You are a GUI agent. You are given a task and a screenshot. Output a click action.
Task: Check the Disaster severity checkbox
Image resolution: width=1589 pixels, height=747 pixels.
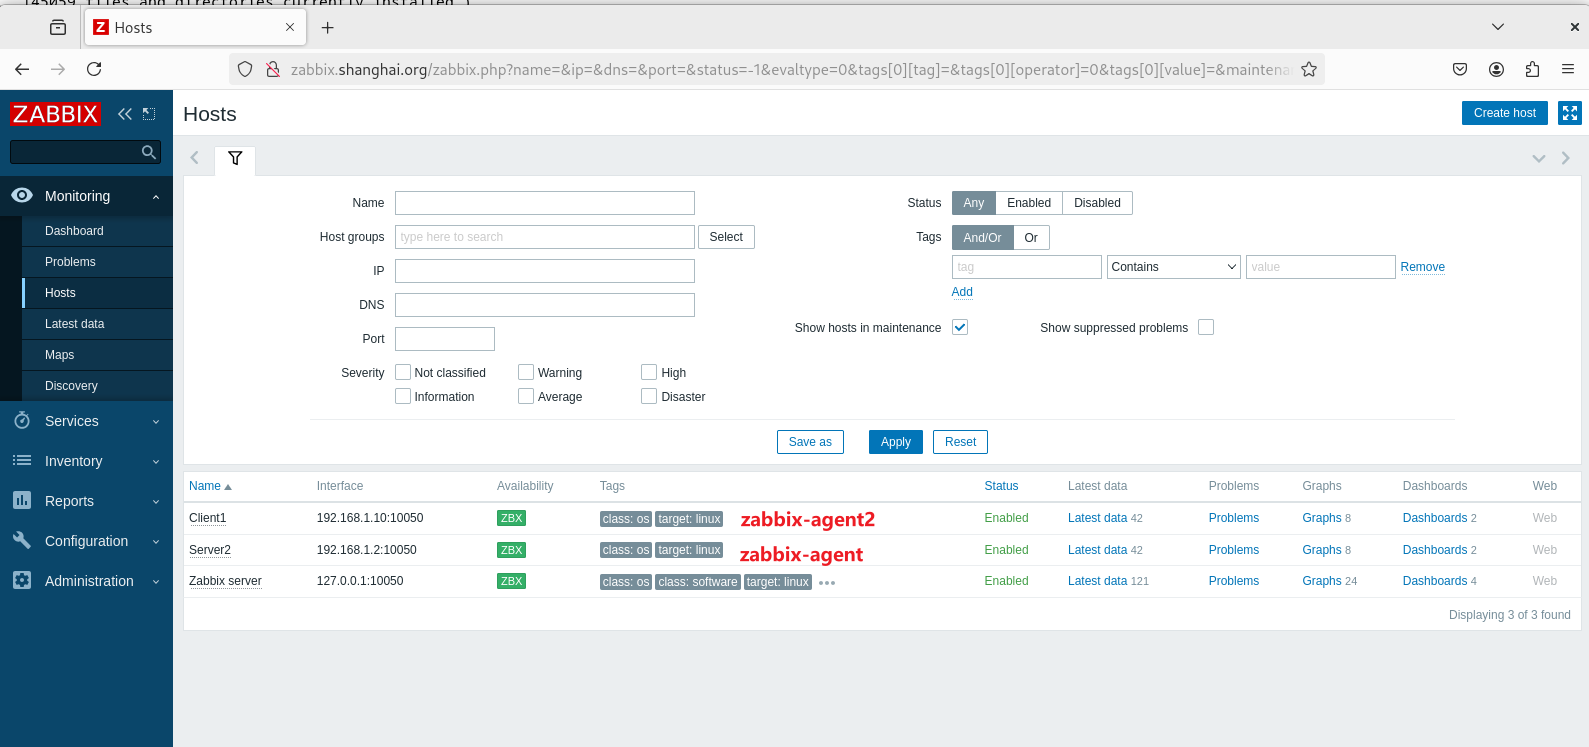(x=649, y=396)
